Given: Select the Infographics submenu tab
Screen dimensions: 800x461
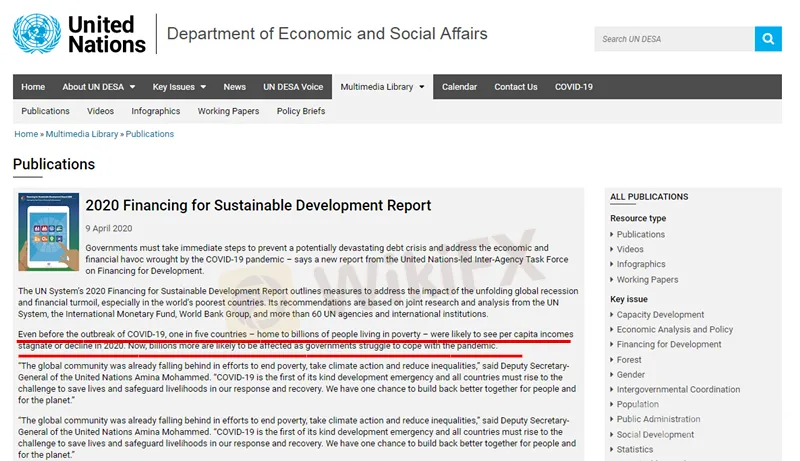Looking at the screenshot, I should click(156, 111).
